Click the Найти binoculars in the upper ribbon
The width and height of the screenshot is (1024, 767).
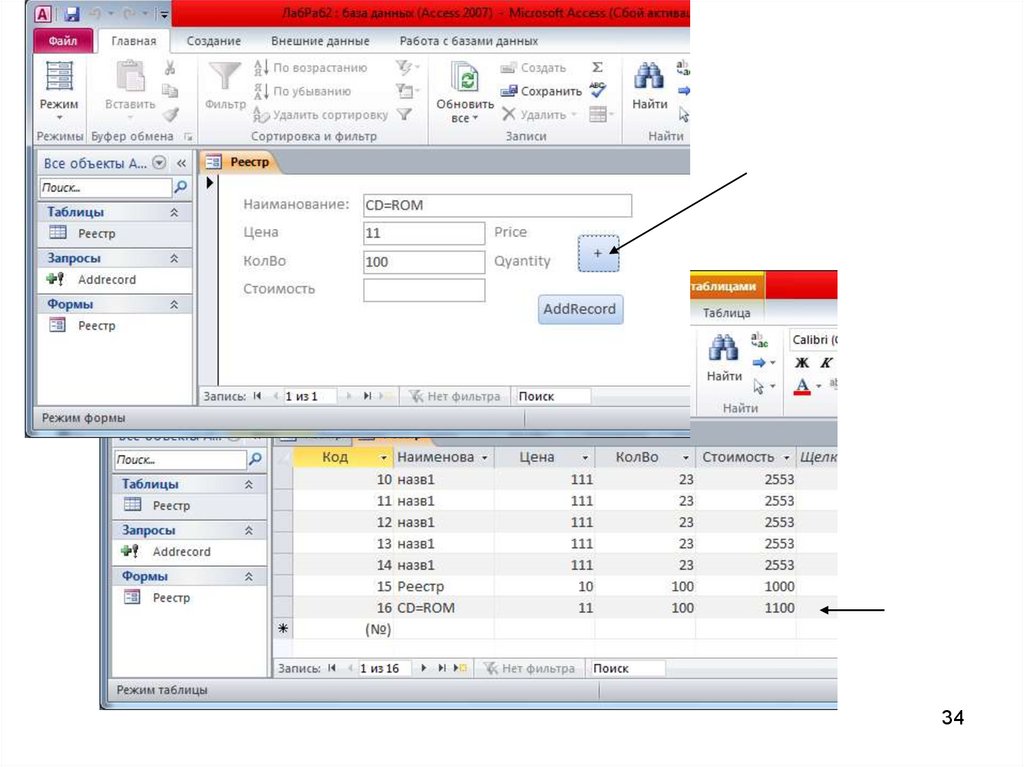tap(650, 79)
